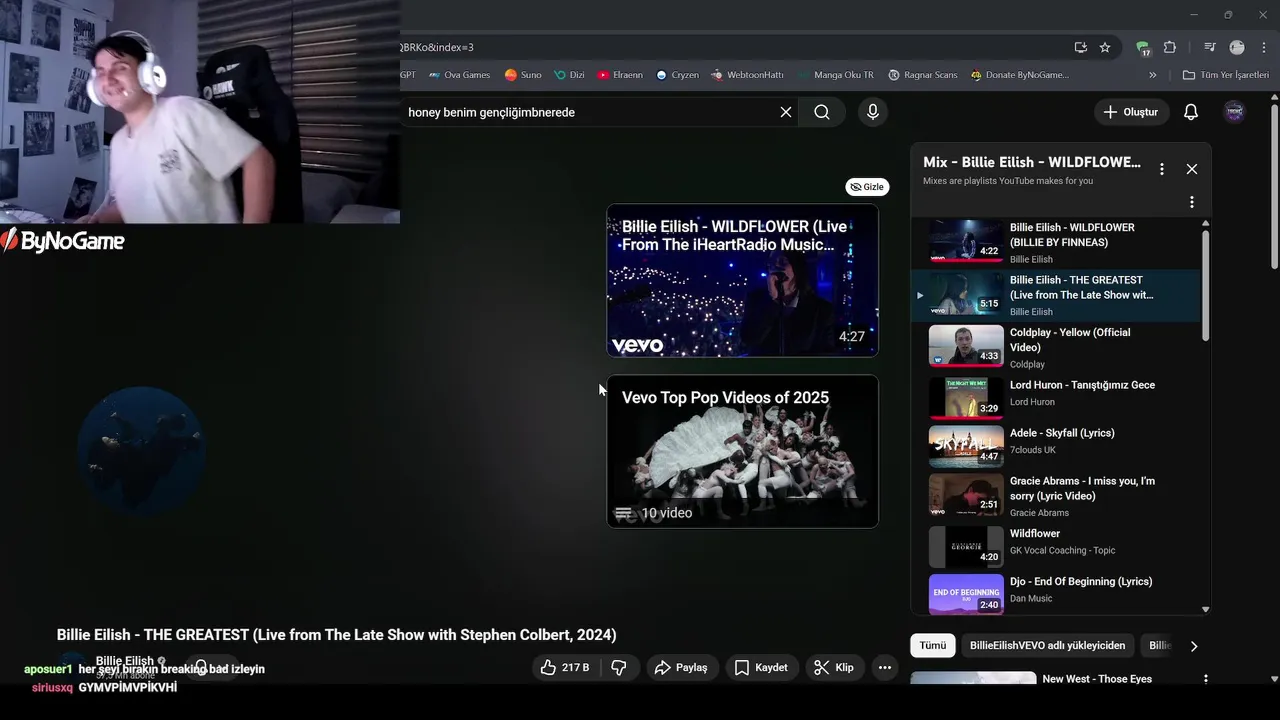Viewport: 1280px width, 720px height.
Task: Click the YouTube search input field
Action: pos(590,112)
